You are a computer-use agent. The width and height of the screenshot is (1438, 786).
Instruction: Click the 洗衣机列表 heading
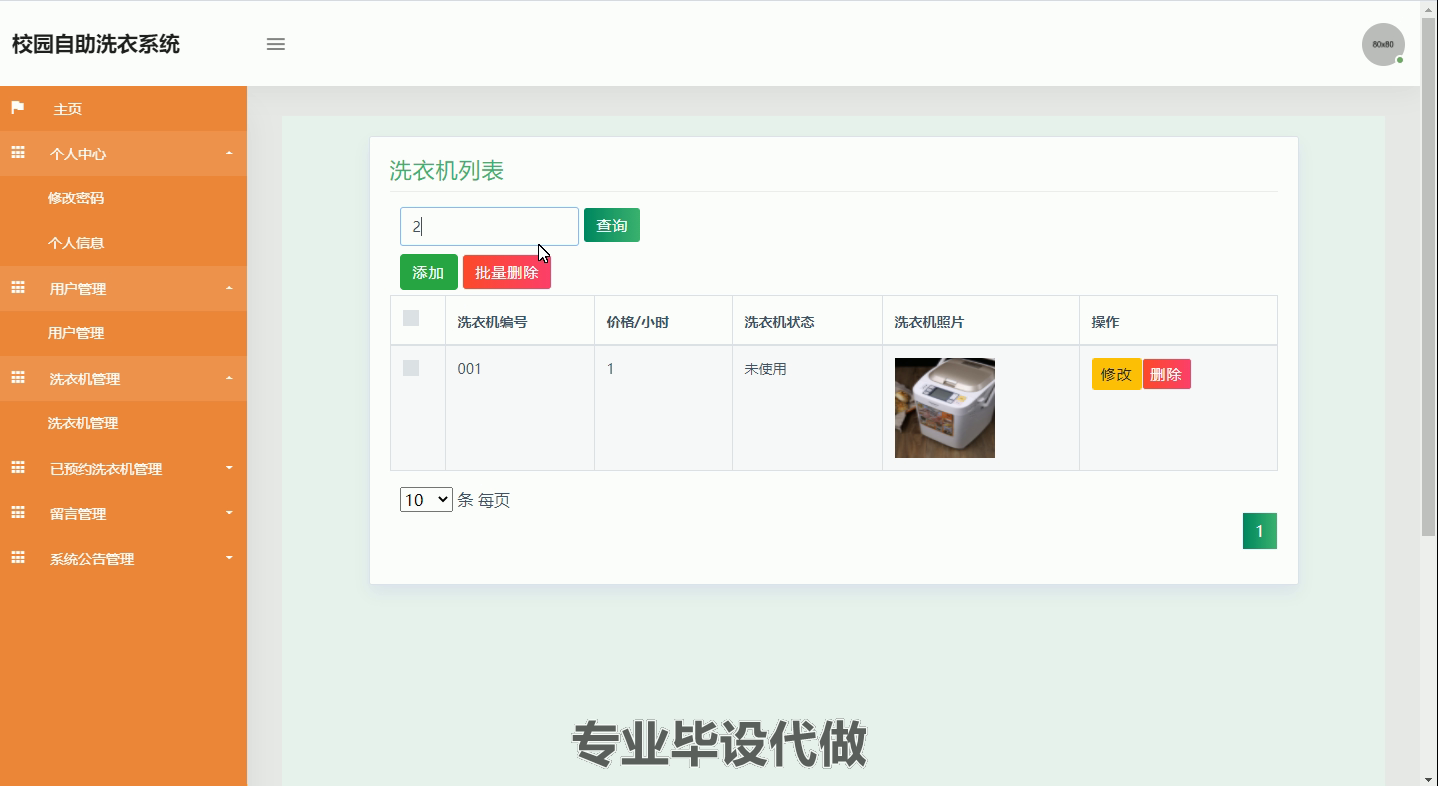click(x=447, y=171)
